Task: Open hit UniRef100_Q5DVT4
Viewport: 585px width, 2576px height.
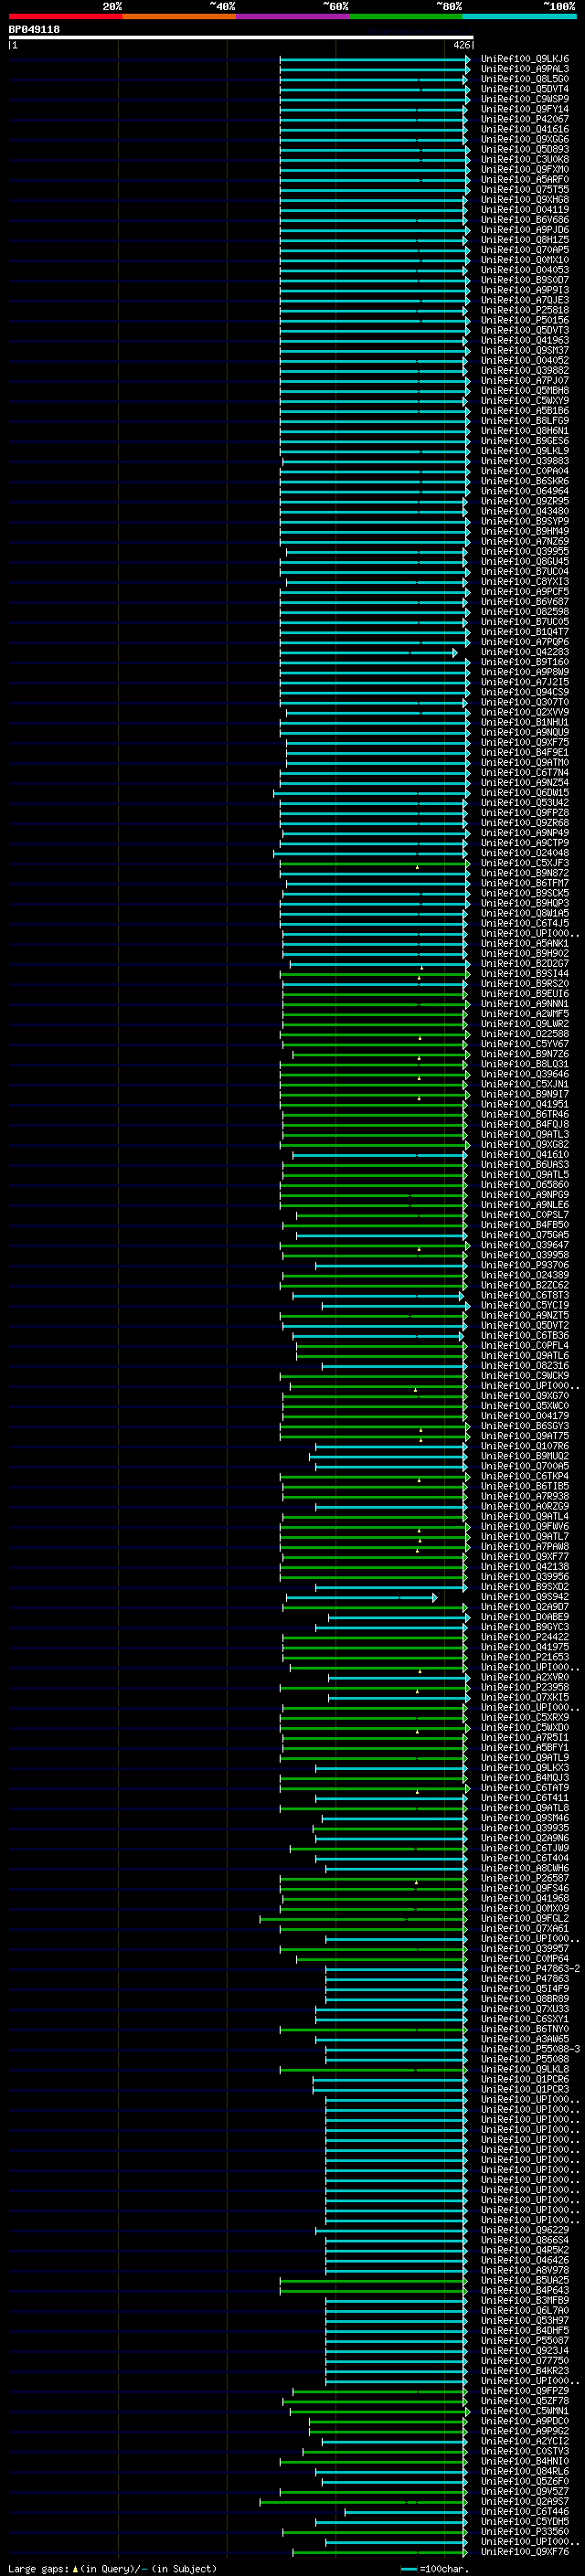Action: coord(525,89)
